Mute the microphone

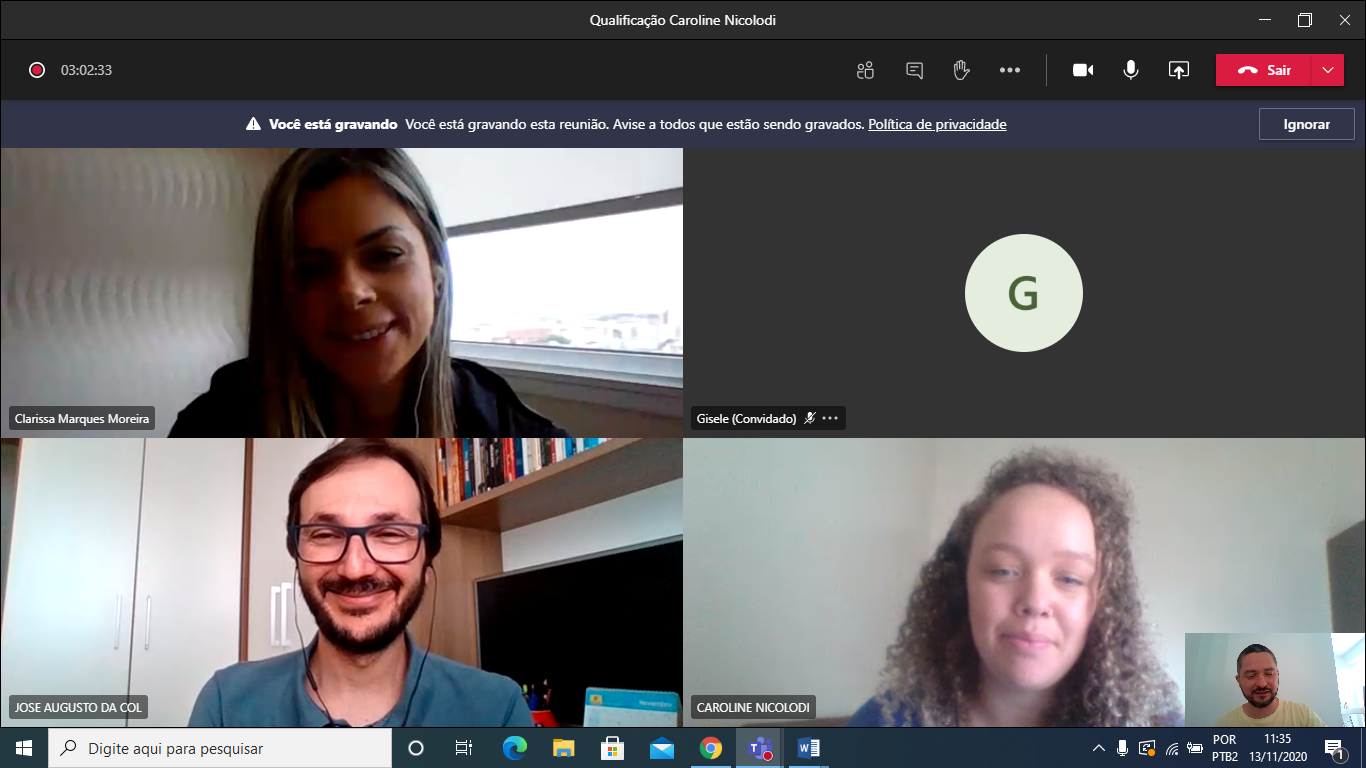pos(1131,70)
